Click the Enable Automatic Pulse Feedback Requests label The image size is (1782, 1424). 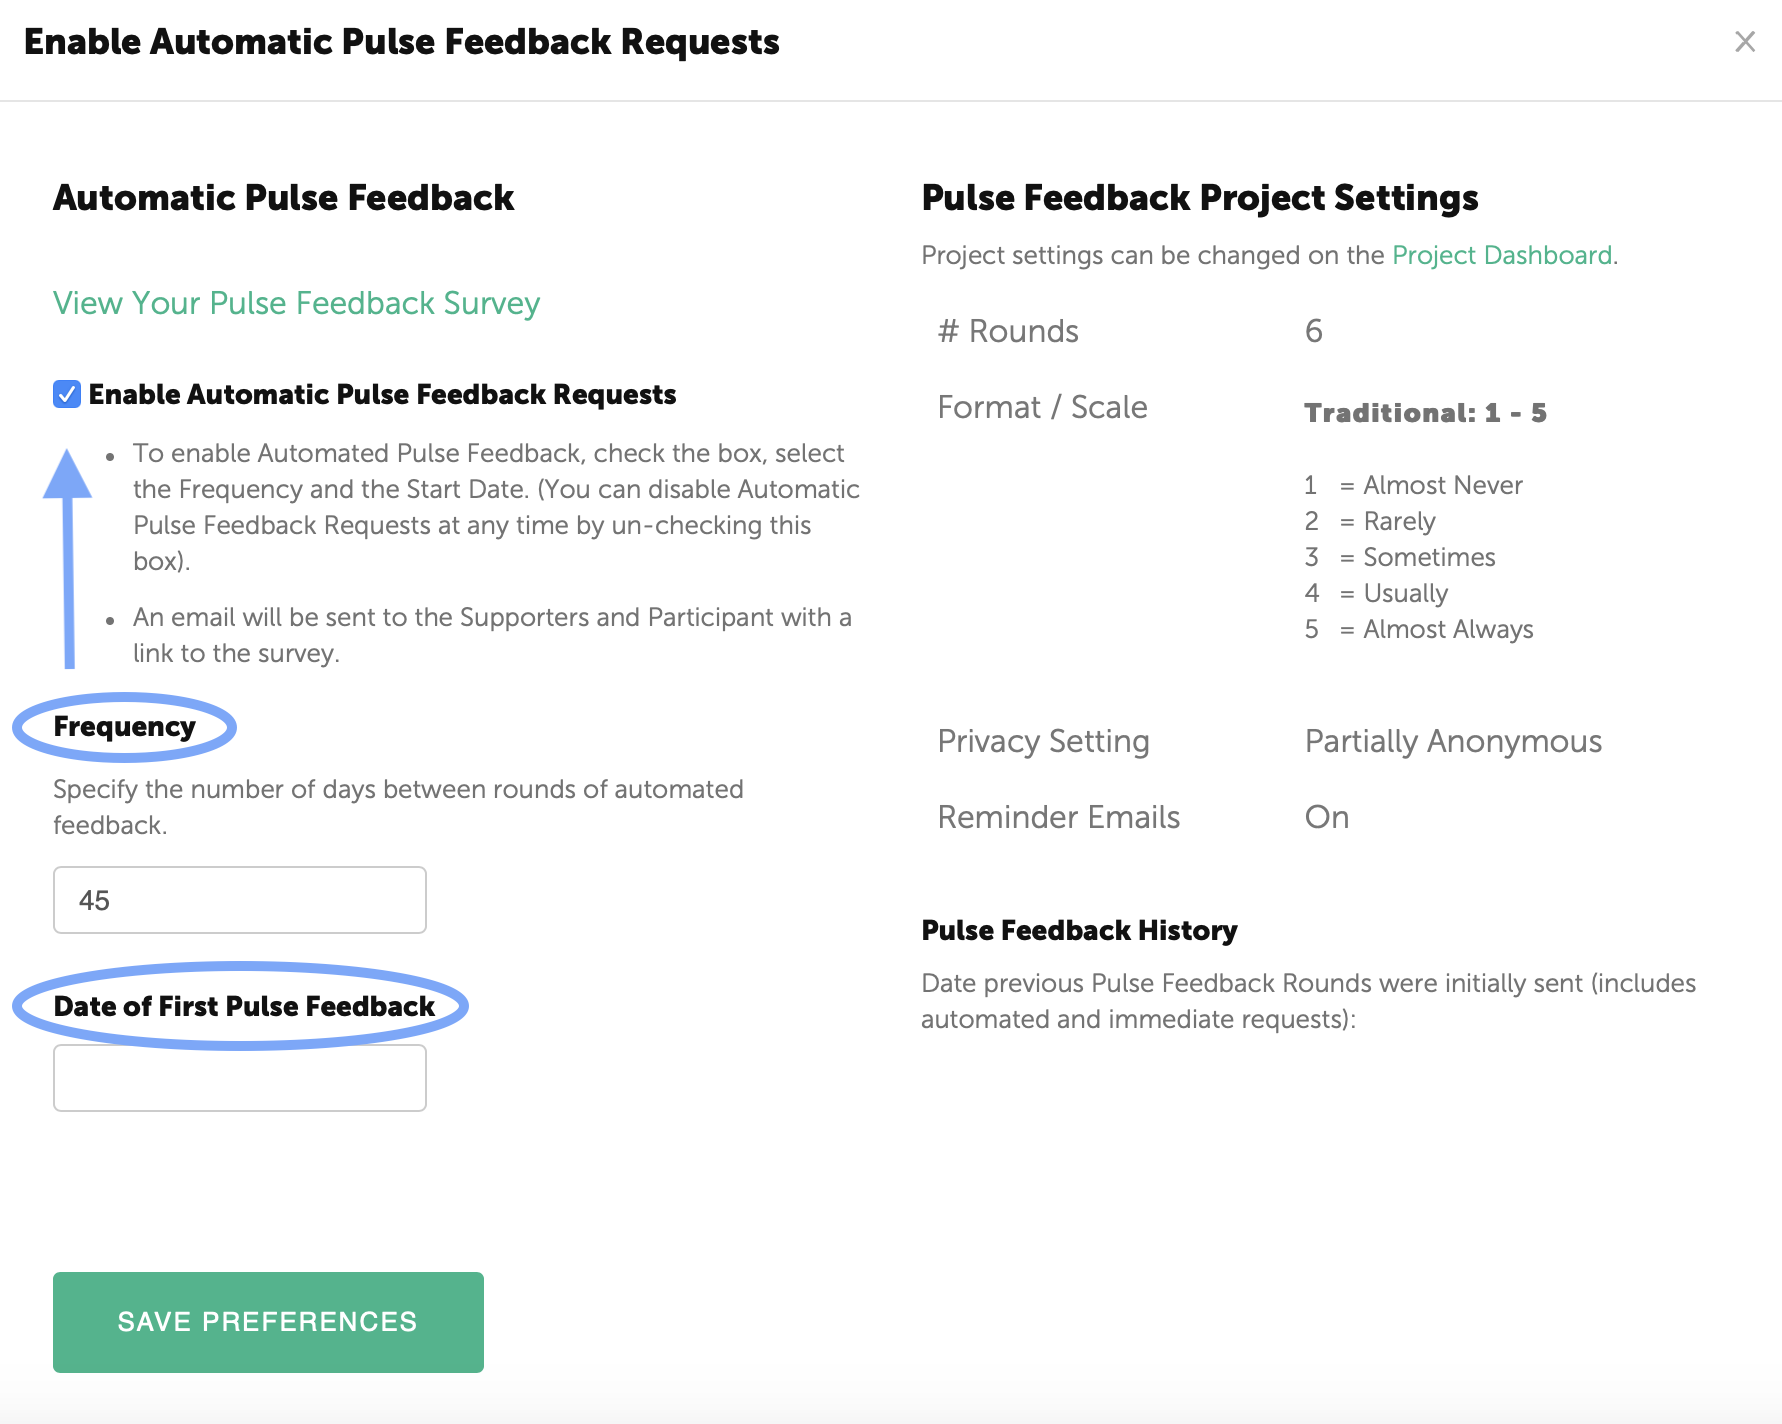tap(382, 394)
